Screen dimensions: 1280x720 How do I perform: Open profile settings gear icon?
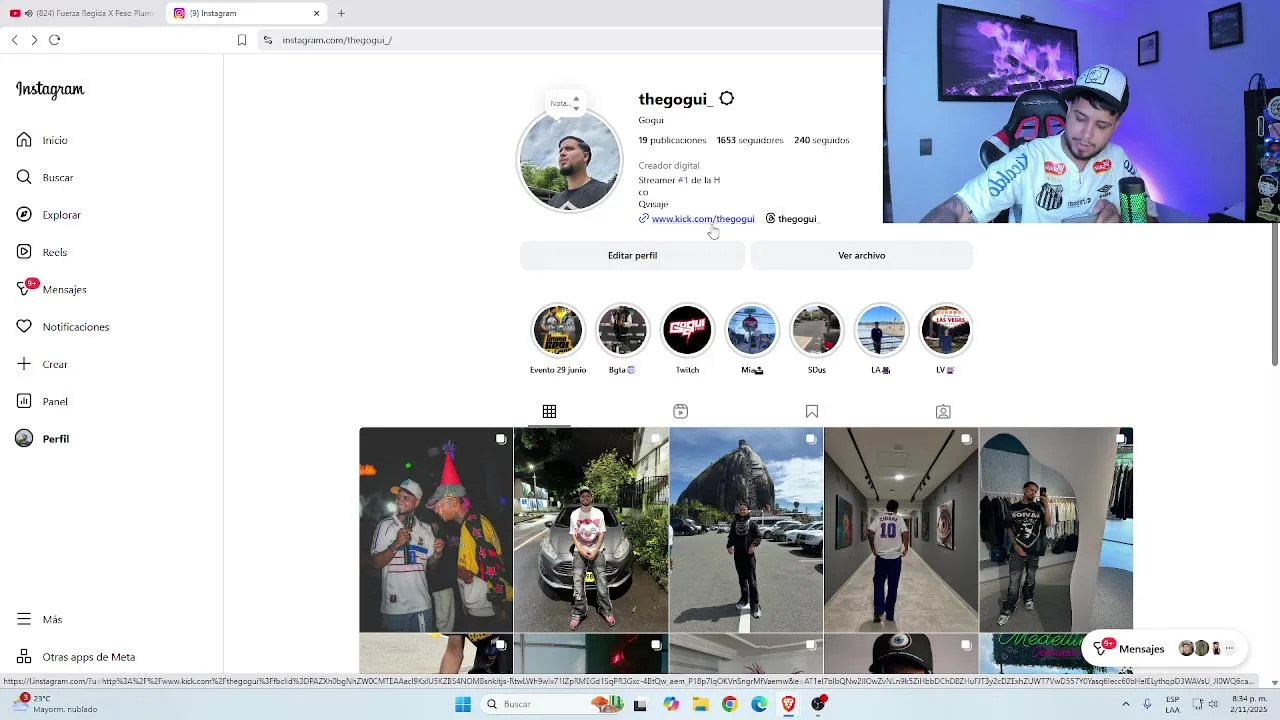point(727,99)
